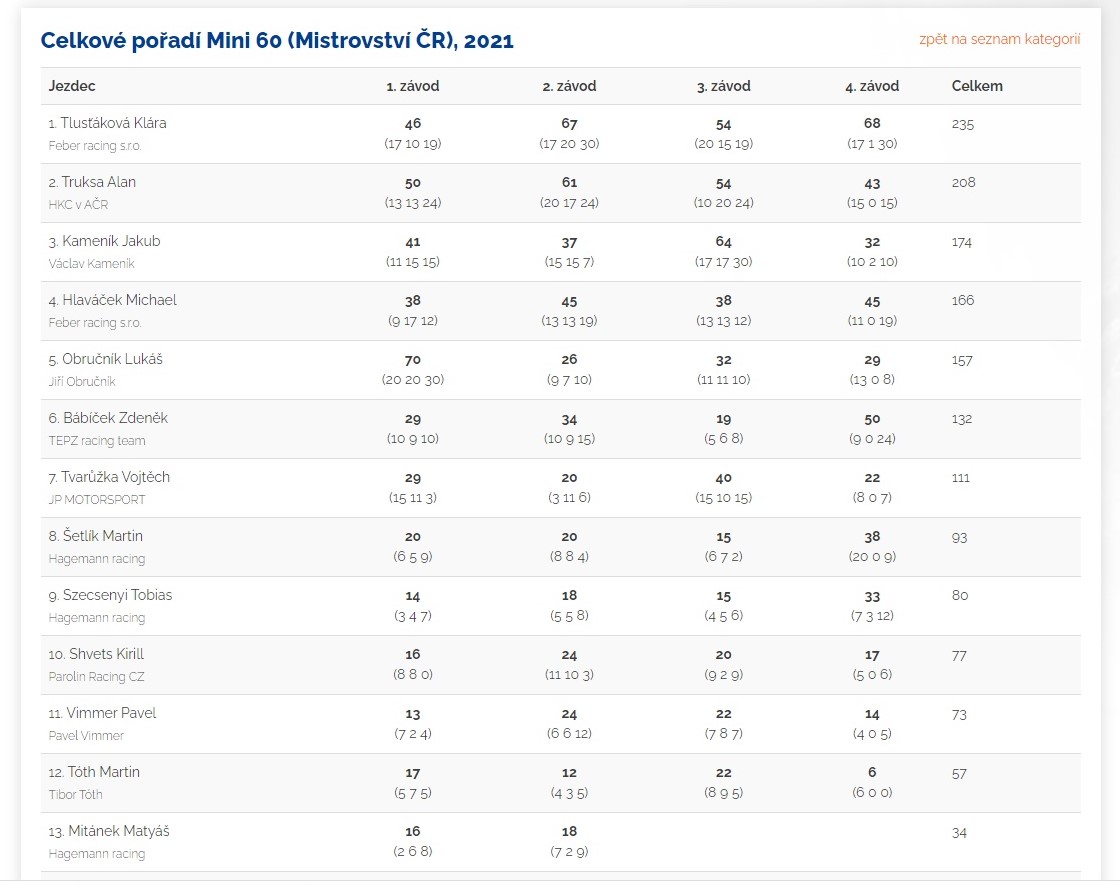Open the entry for Kameník Jakub
The image size is (1120, 885).
(x=111, y=241)
